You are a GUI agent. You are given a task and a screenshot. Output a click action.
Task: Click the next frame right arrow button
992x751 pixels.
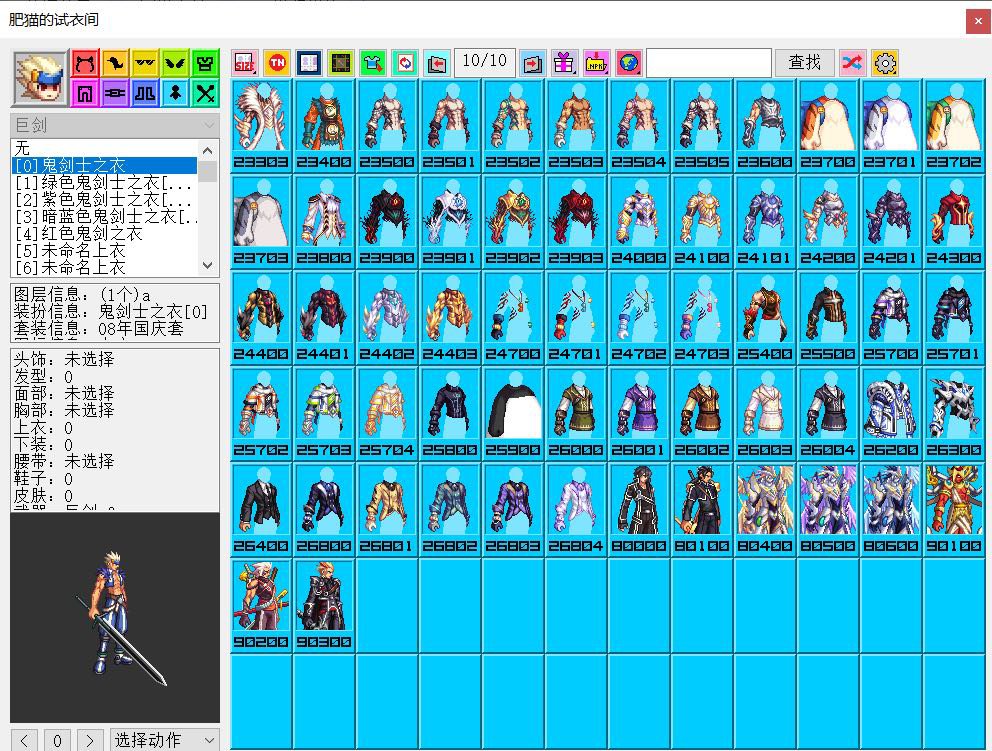click(90, 740)
